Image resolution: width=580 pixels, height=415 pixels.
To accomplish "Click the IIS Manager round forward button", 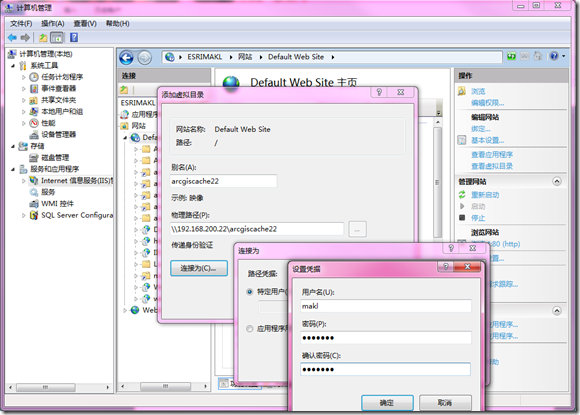I will pyautogui.click(x=145, y=58).
